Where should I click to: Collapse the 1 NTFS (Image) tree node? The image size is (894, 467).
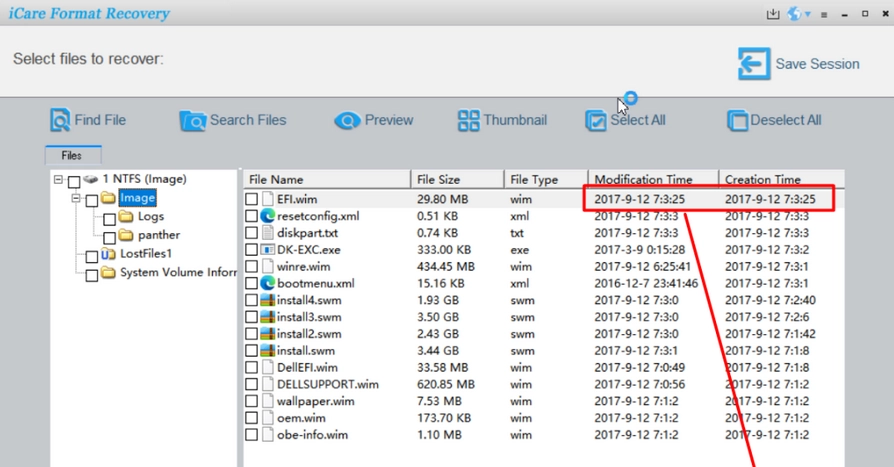click(58, 180)
